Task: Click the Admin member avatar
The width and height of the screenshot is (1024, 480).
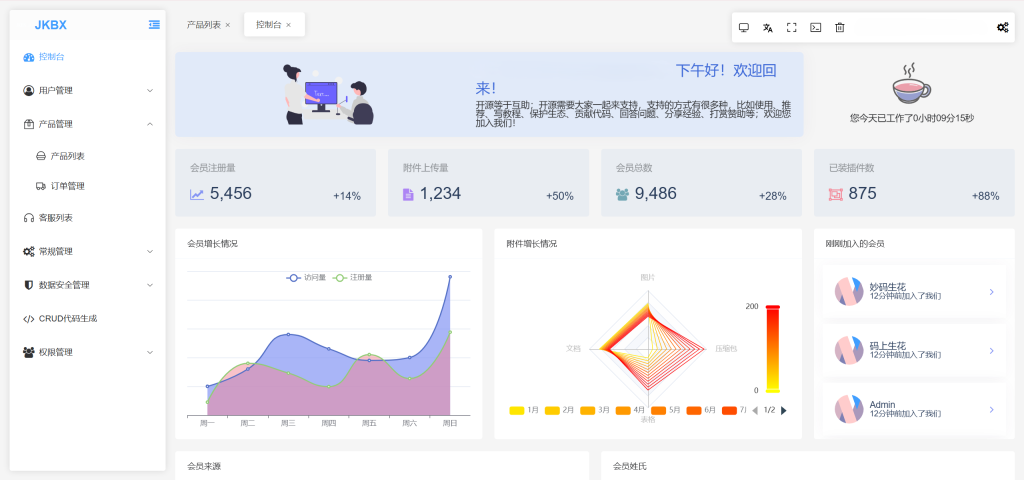Action: pos(849,409)
